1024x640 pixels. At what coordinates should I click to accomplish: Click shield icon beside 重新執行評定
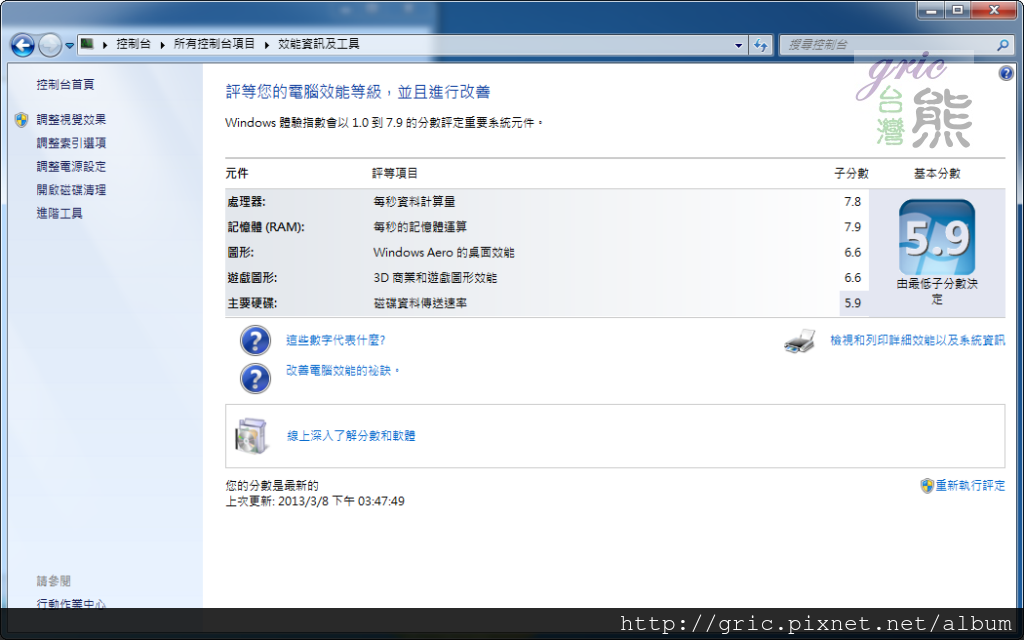(927, 486)
